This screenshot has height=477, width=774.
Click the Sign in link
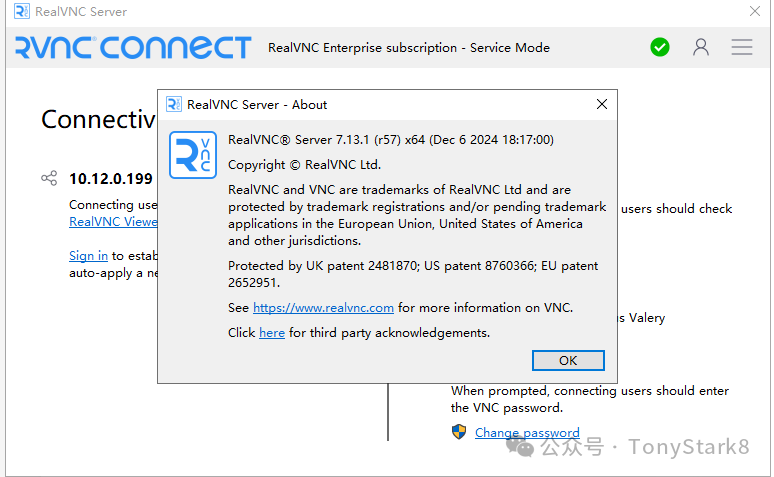(x=88, y=256)
